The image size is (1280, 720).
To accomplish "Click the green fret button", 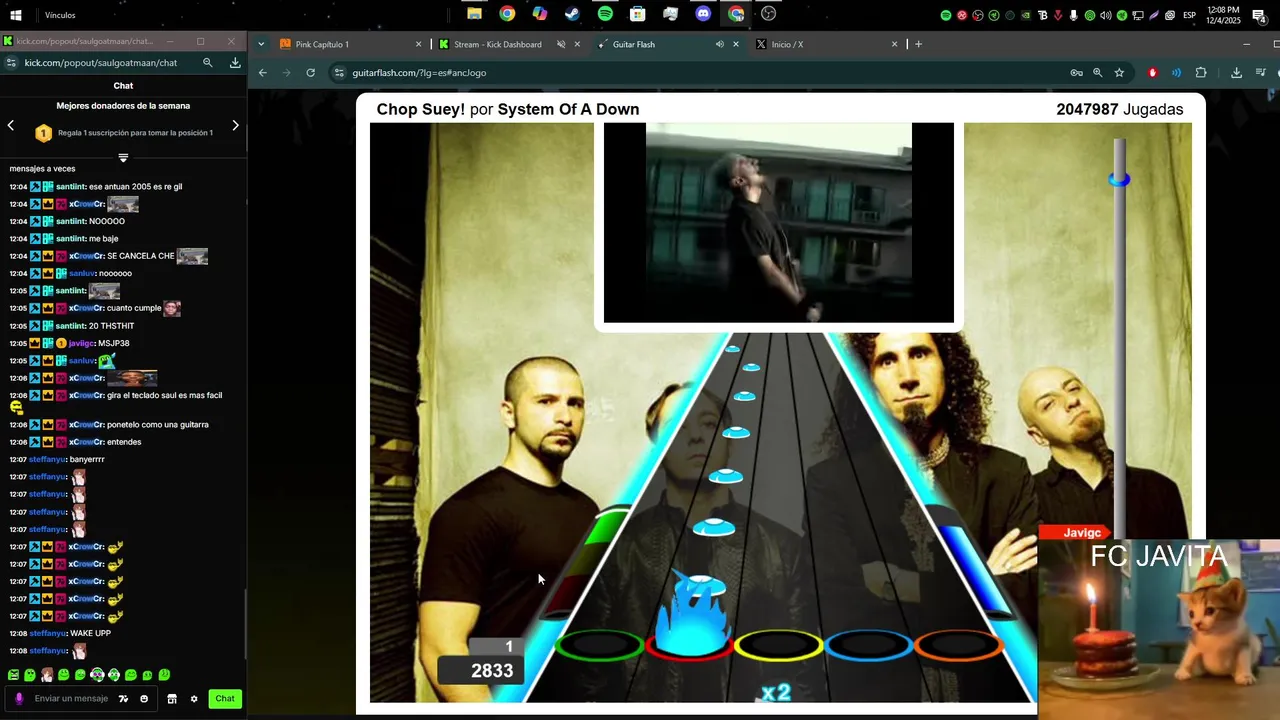I will pos(599,646).
